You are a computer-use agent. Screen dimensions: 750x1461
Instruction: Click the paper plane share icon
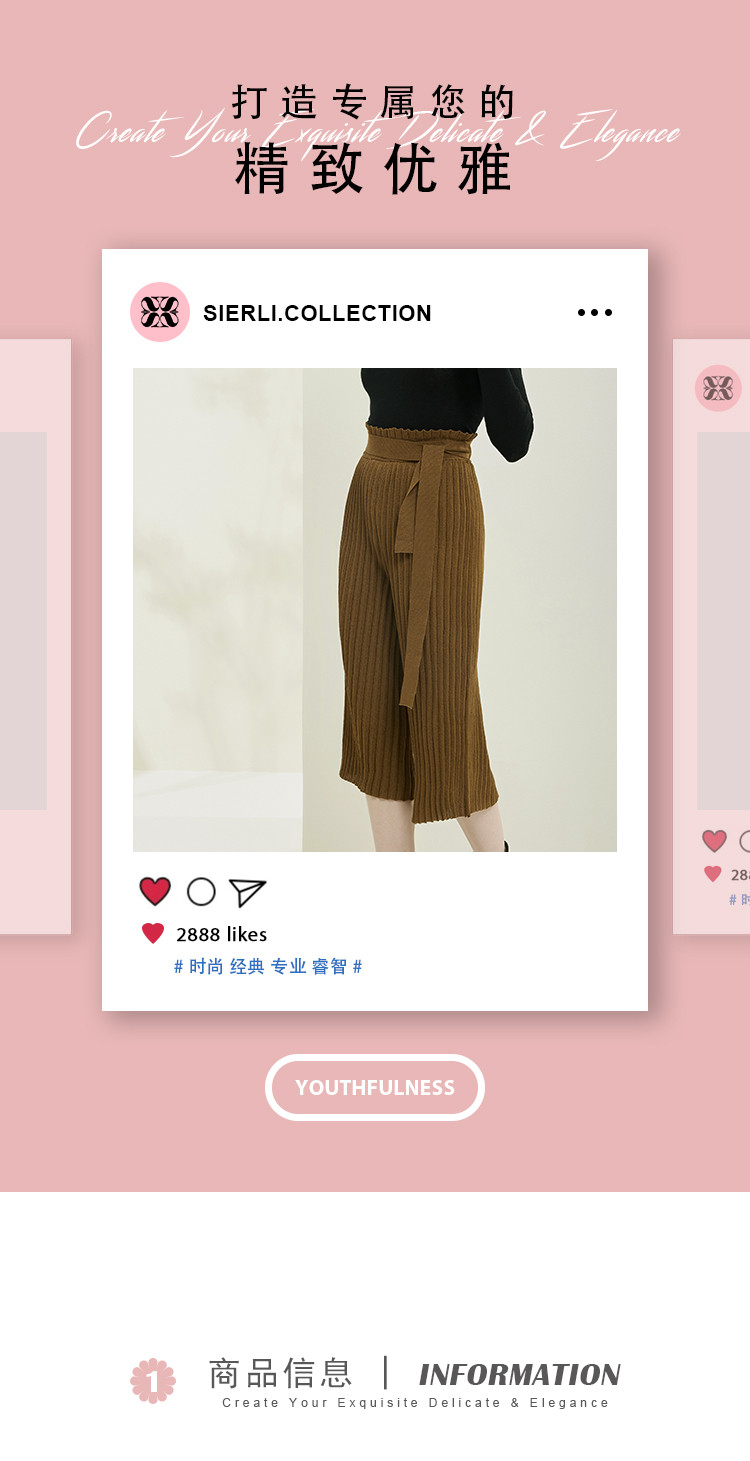pyautogui.click(x=247, y=892)
